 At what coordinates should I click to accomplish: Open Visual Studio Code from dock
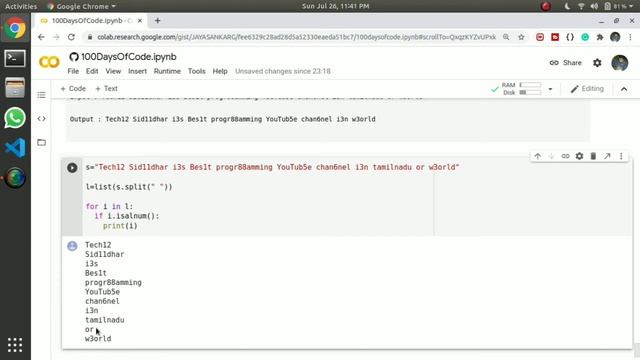tap(15, 148)
